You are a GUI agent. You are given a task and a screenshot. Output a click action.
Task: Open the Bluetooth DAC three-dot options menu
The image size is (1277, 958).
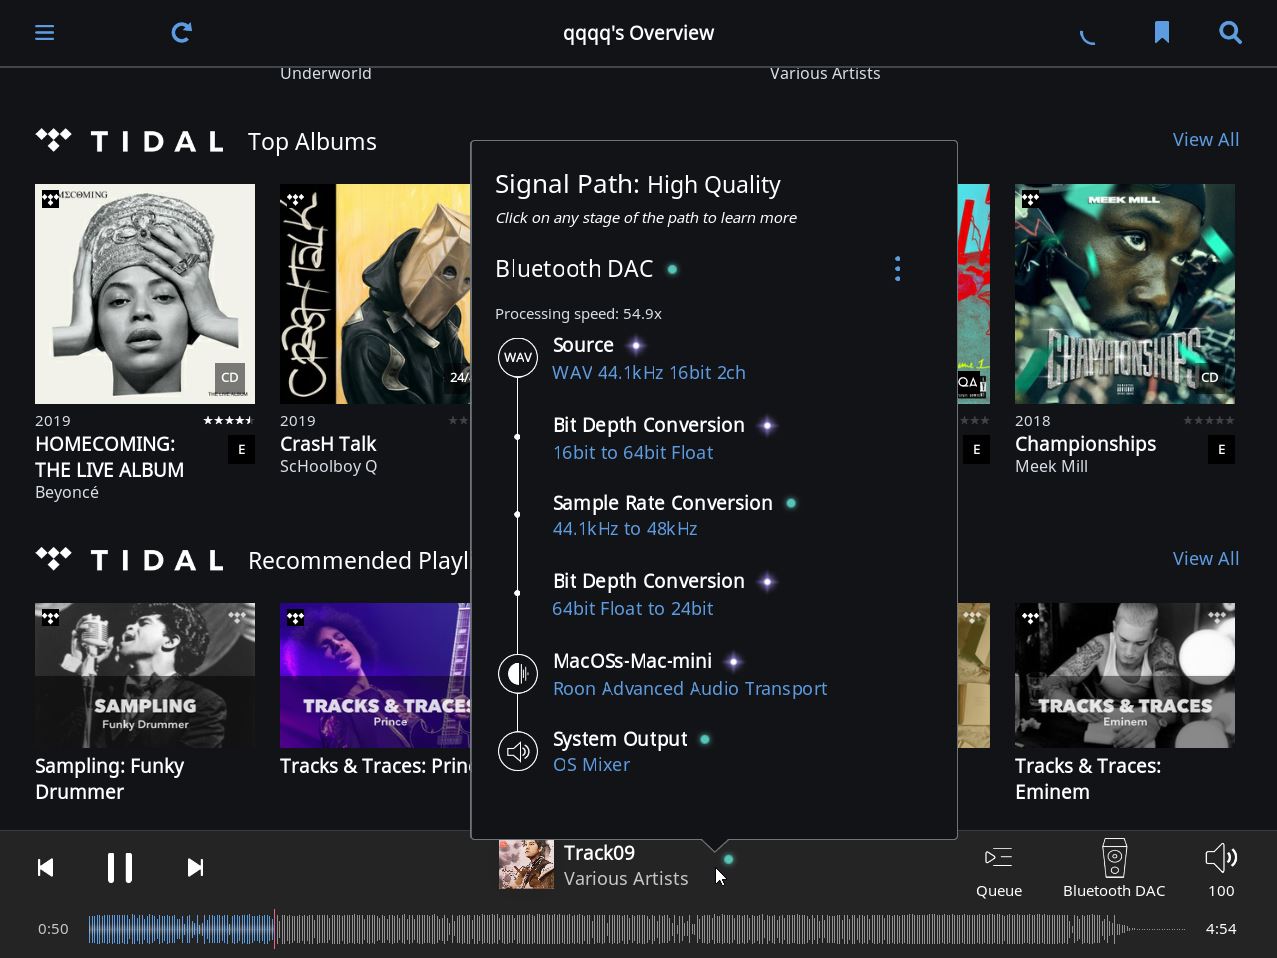click(x=897, y=269)
